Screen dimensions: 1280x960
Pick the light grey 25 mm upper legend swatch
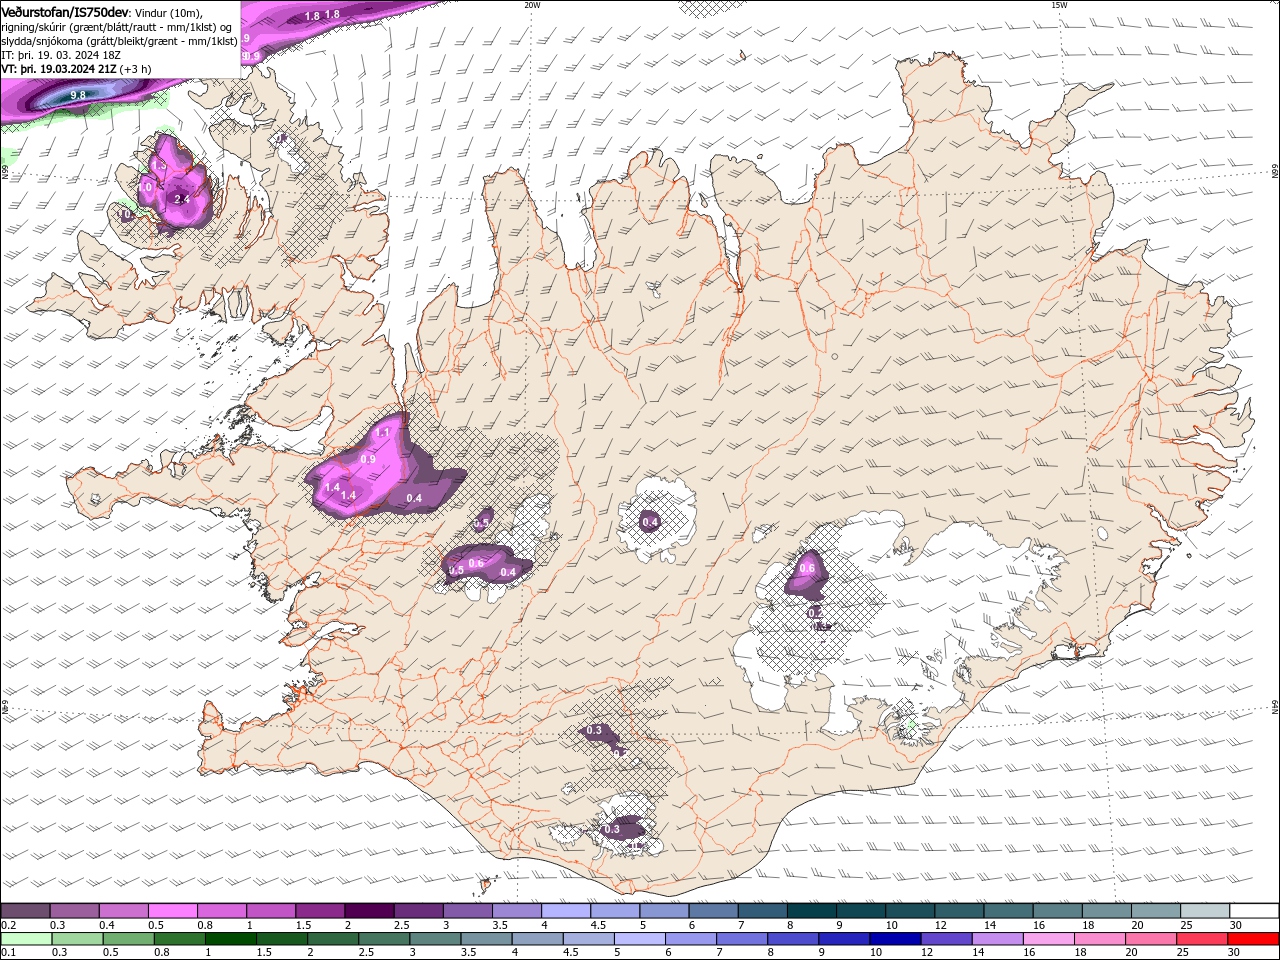(1205, 911)
